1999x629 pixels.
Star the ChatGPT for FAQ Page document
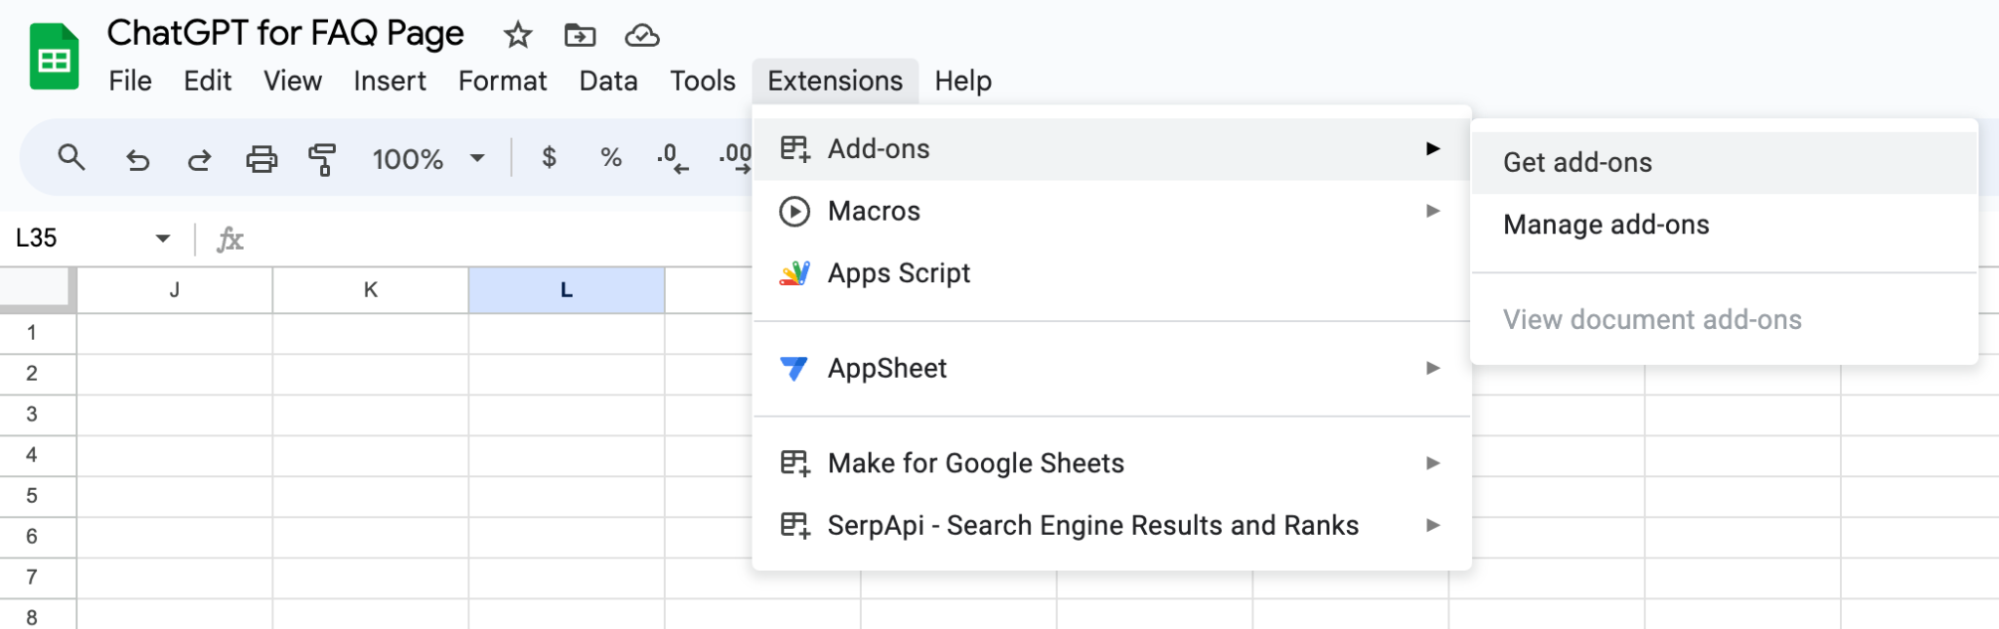tap(517, 35)
